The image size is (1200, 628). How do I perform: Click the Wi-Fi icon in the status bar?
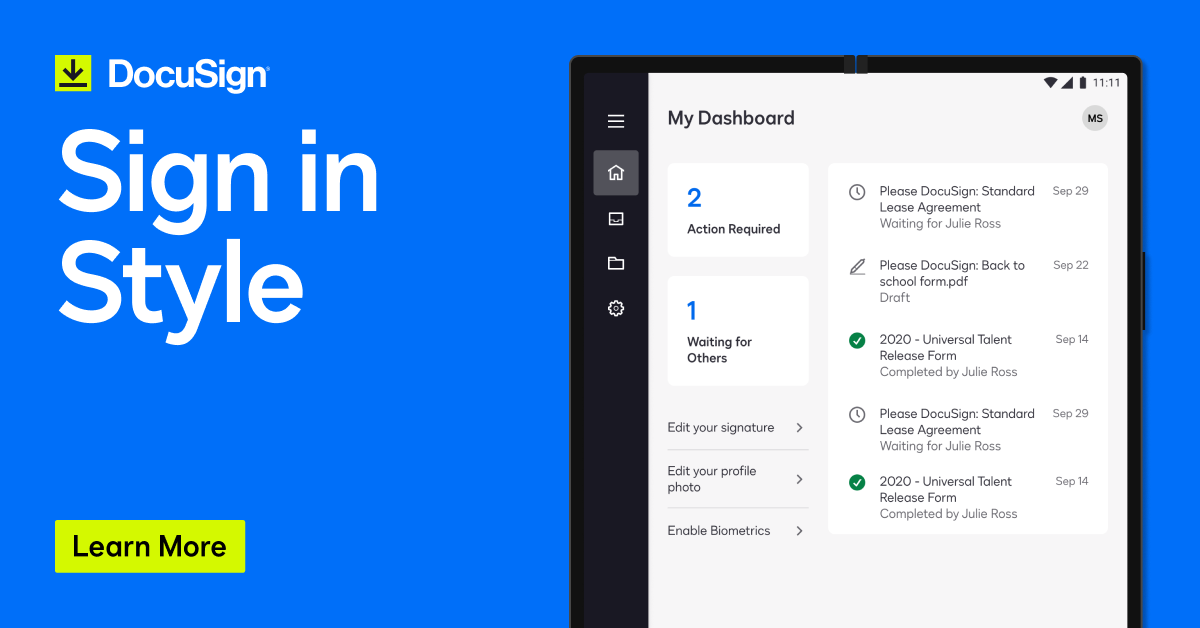pos(1052,83)
